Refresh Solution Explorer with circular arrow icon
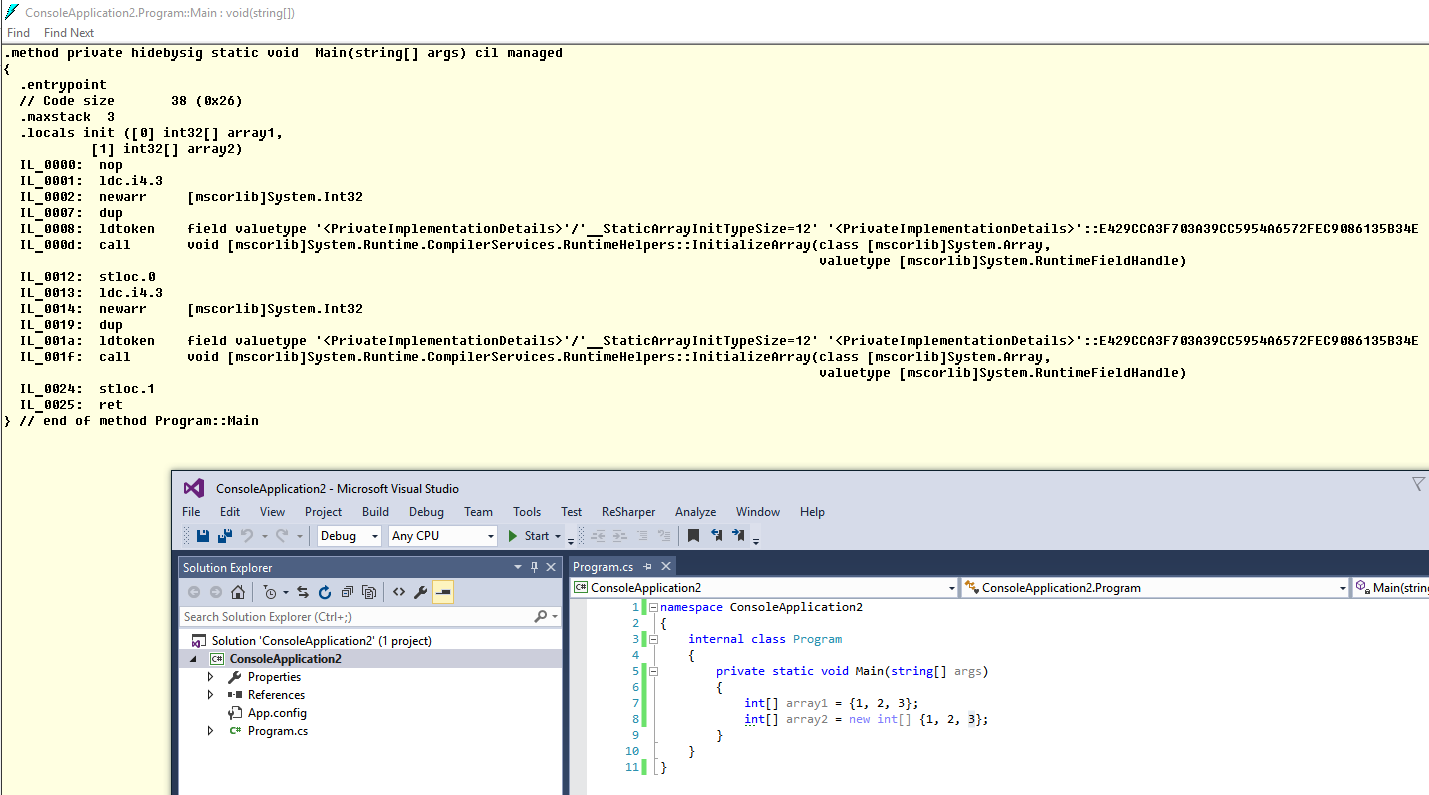Screen dimensions: 1429x795 (325, 592)
